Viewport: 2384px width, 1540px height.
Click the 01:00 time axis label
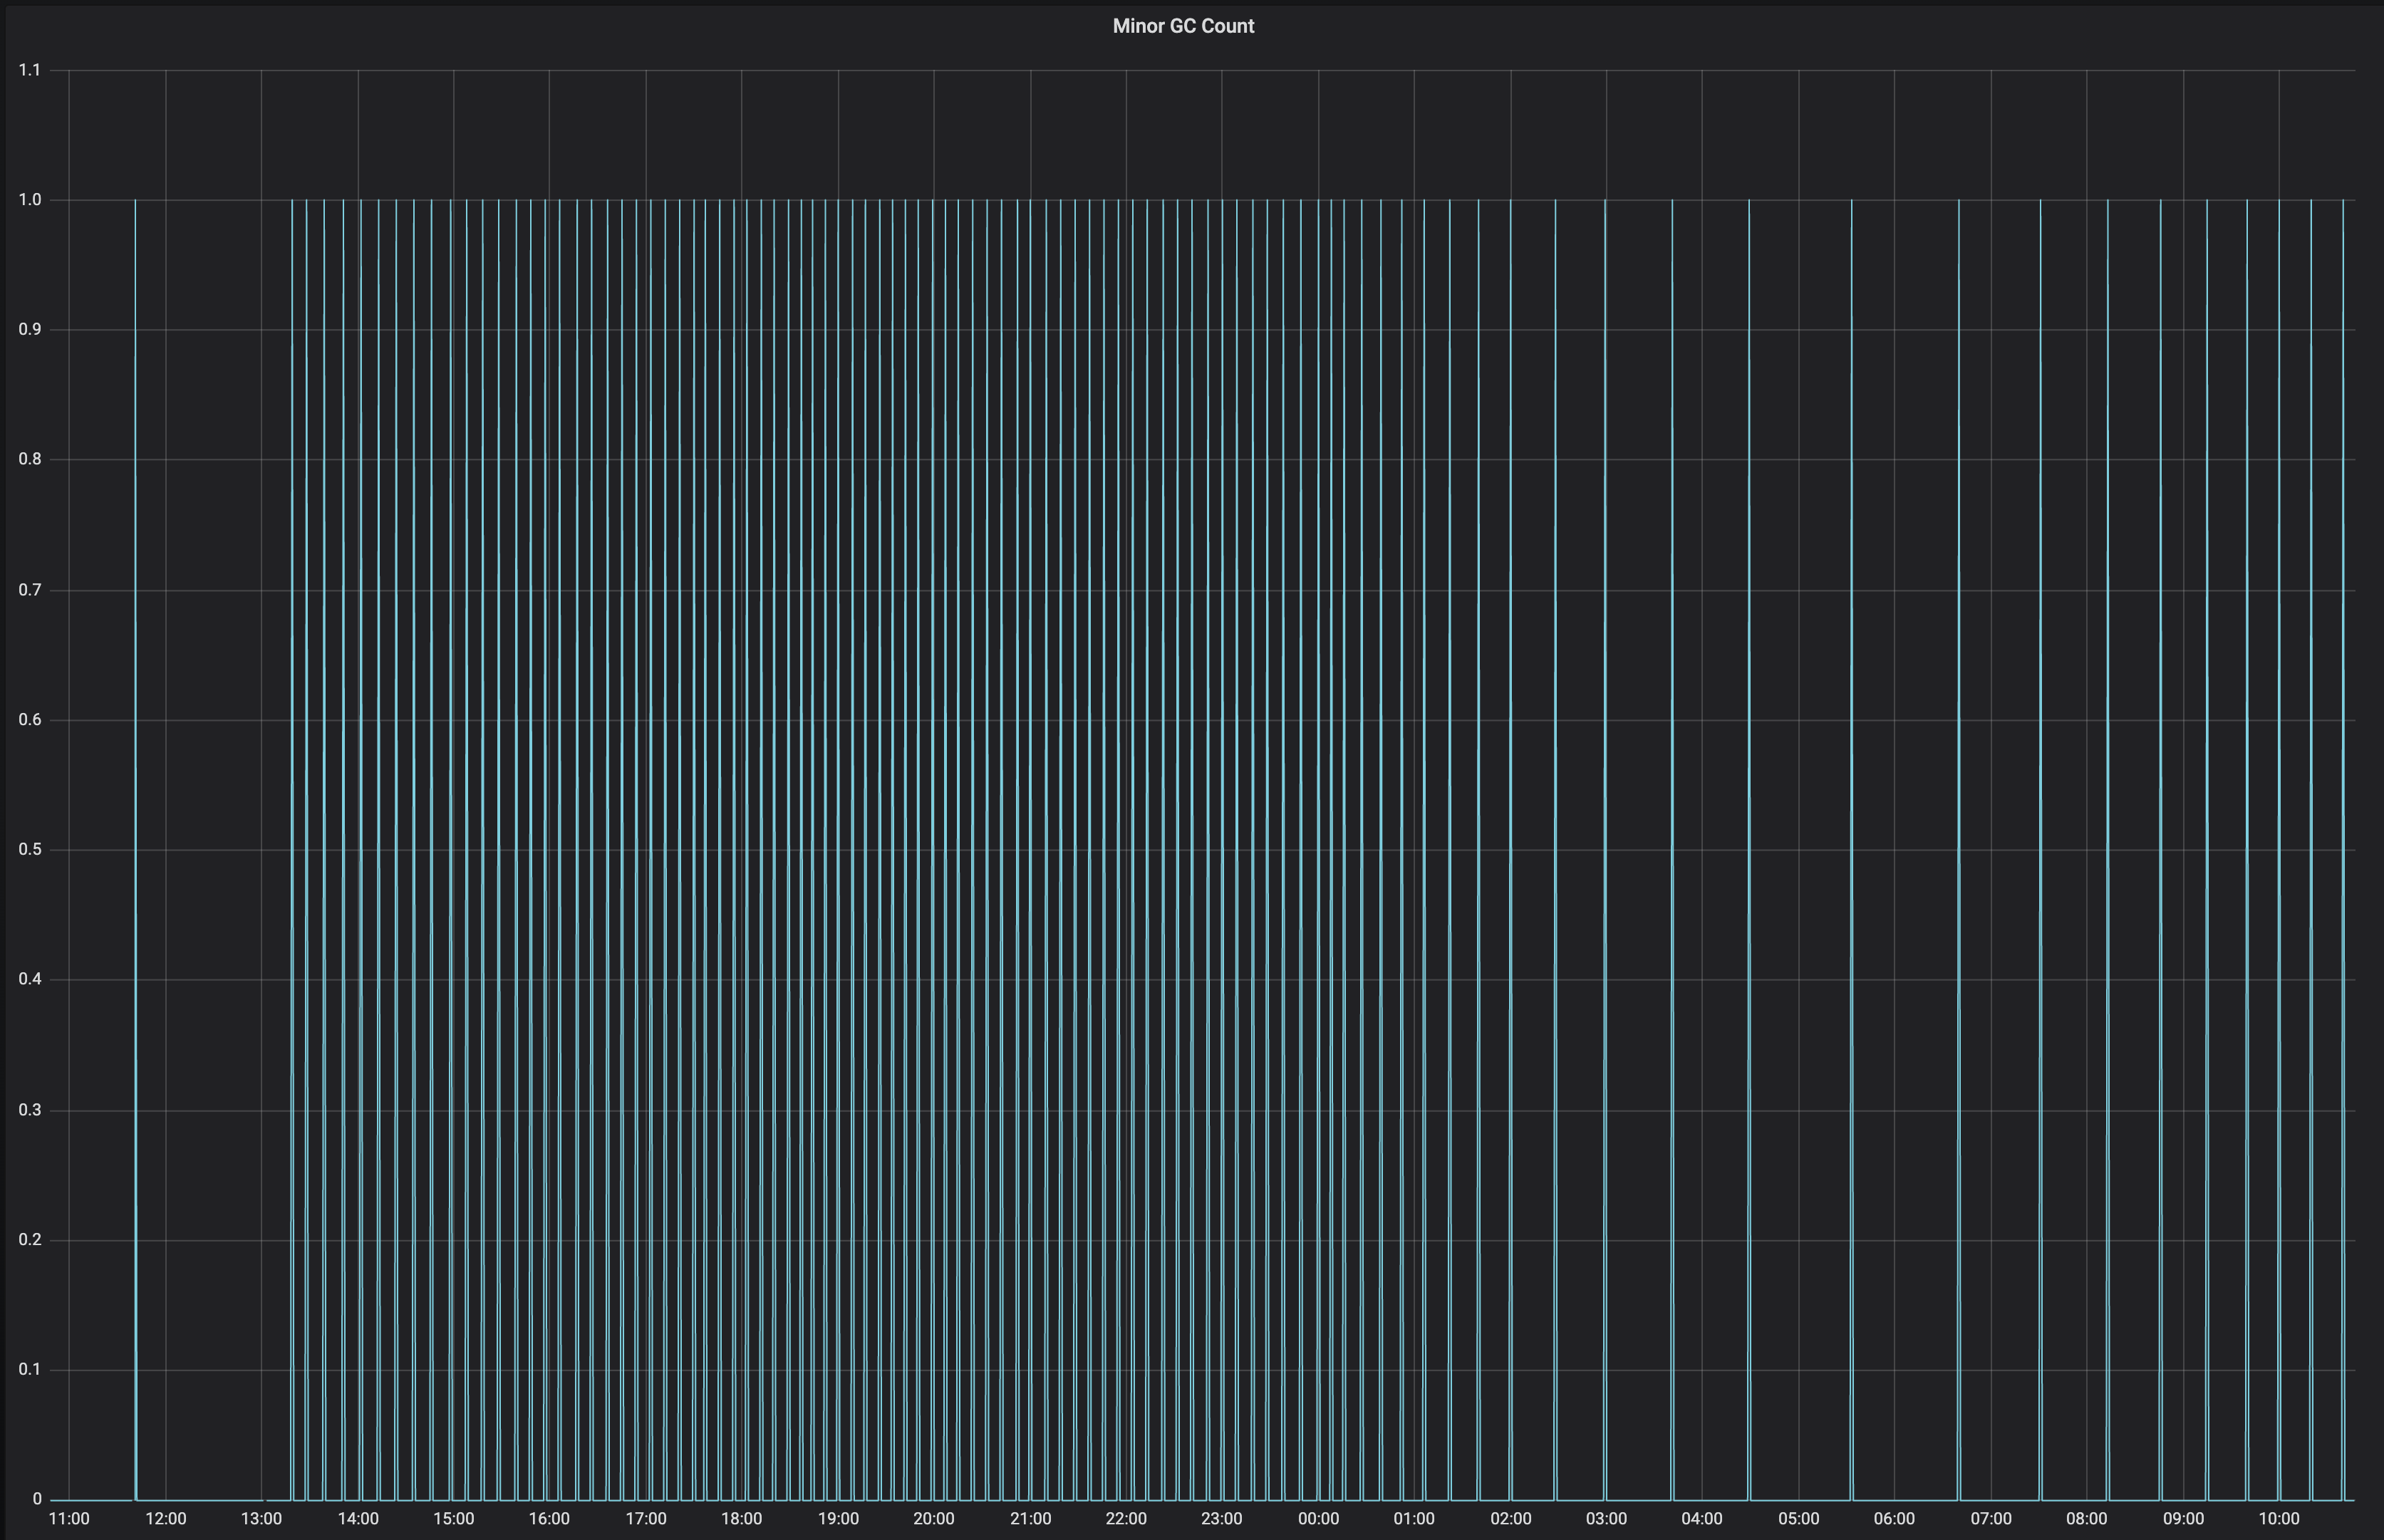[1414, 1519]
